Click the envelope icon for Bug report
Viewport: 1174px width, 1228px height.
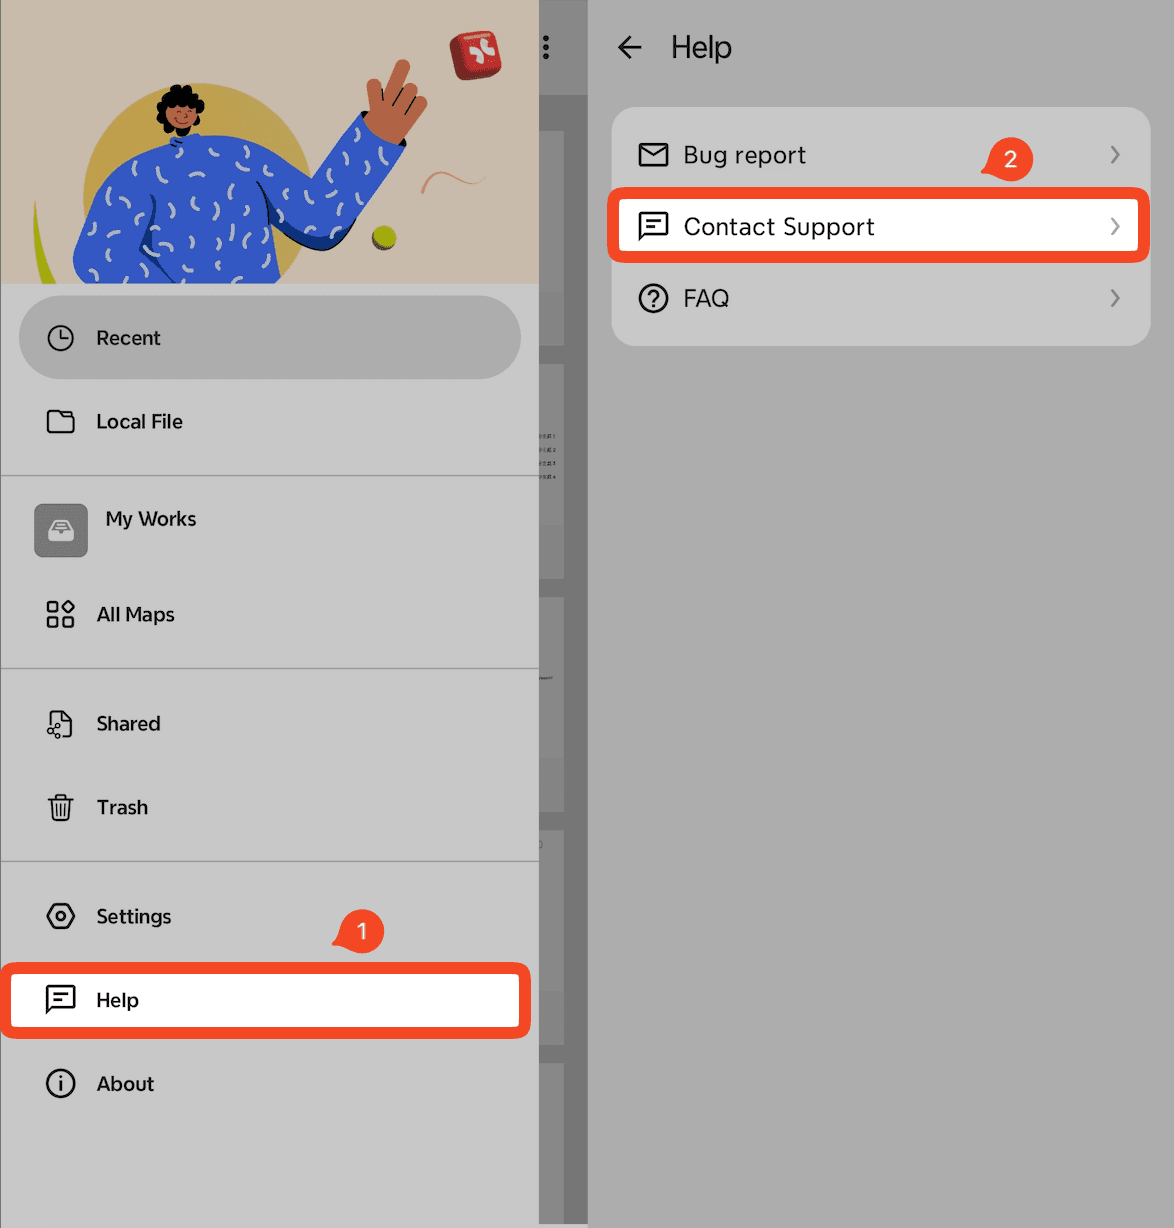(x=653, y=155)
